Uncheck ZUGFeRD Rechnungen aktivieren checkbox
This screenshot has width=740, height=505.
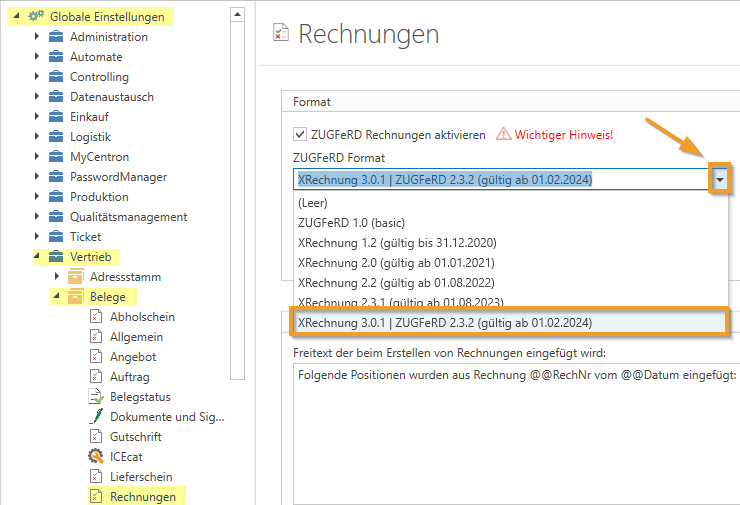(x=300, y=134)
